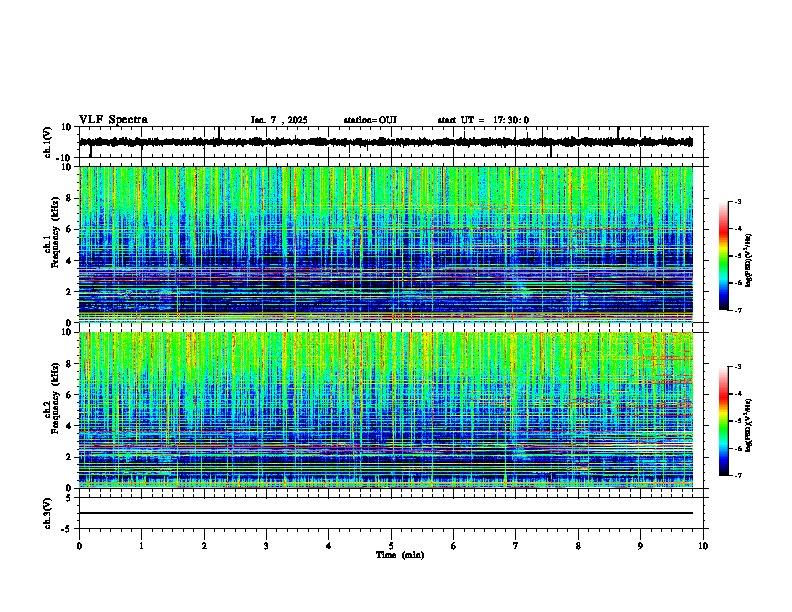Click the ch.1 color scale bar
This screenshot has width=792, height=612.
coord(723,256)
